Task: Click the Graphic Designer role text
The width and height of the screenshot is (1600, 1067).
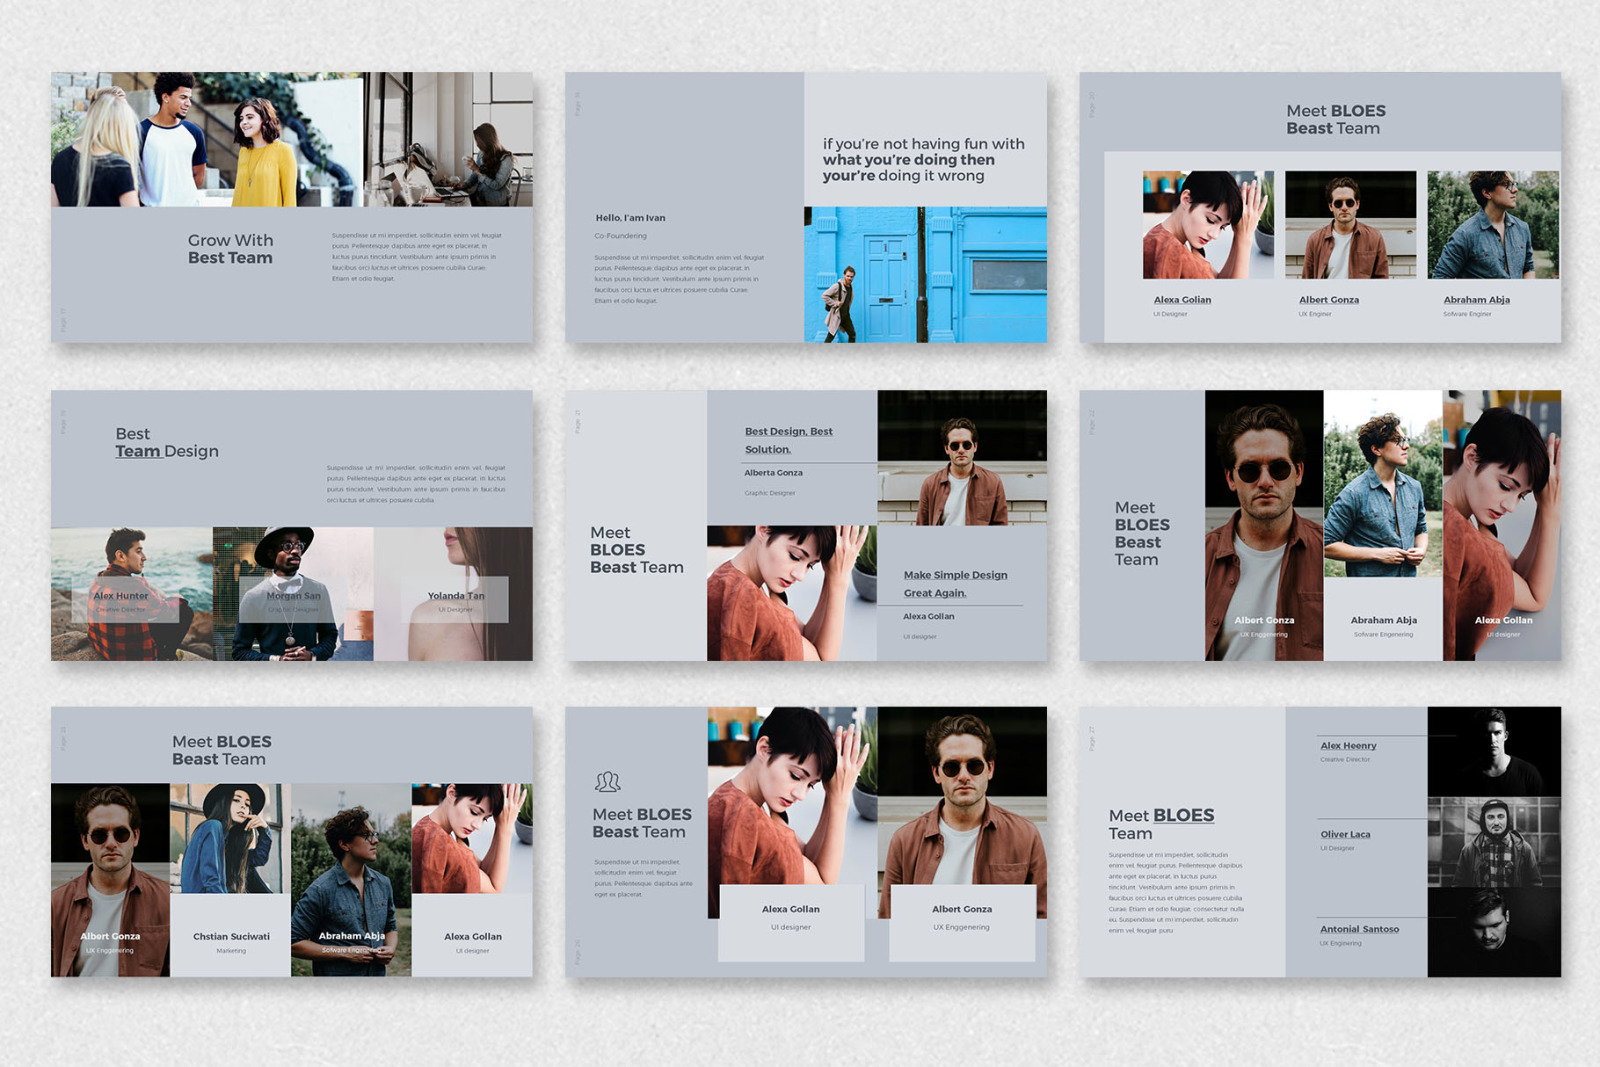Action: point(770,493)
